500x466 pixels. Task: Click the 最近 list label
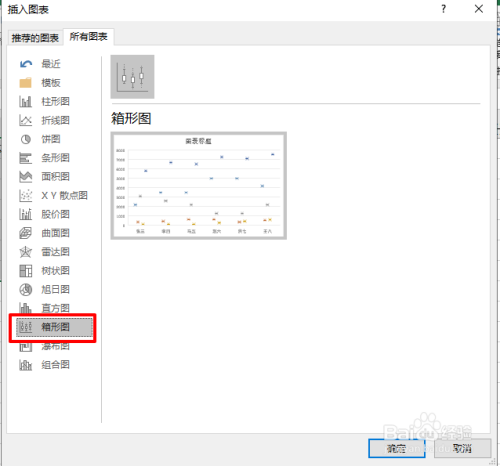click(51, 64)
